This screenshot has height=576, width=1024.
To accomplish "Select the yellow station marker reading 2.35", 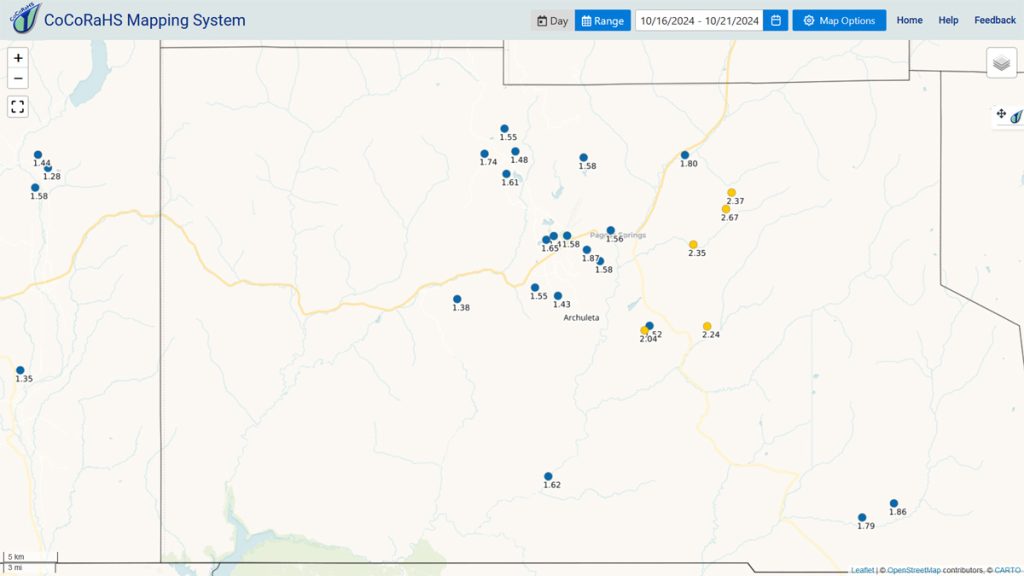I will (x=693, y=245).
